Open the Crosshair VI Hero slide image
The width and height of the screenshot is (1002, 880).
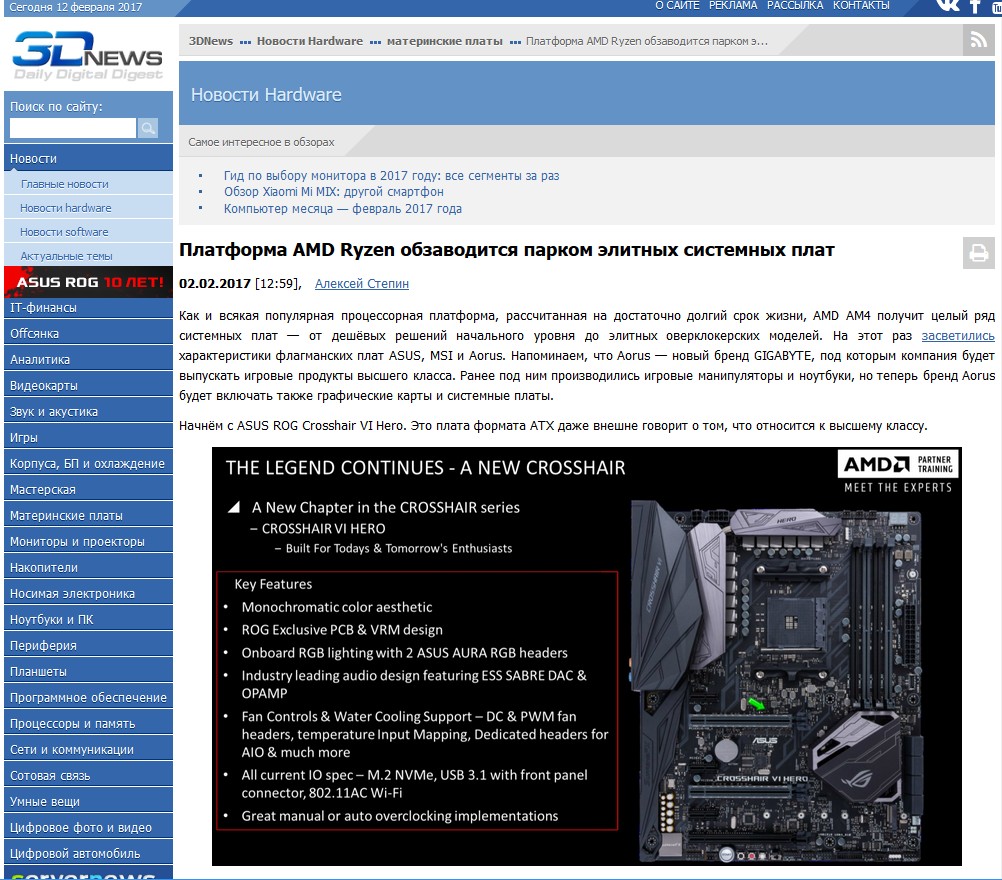pos(586,655)
